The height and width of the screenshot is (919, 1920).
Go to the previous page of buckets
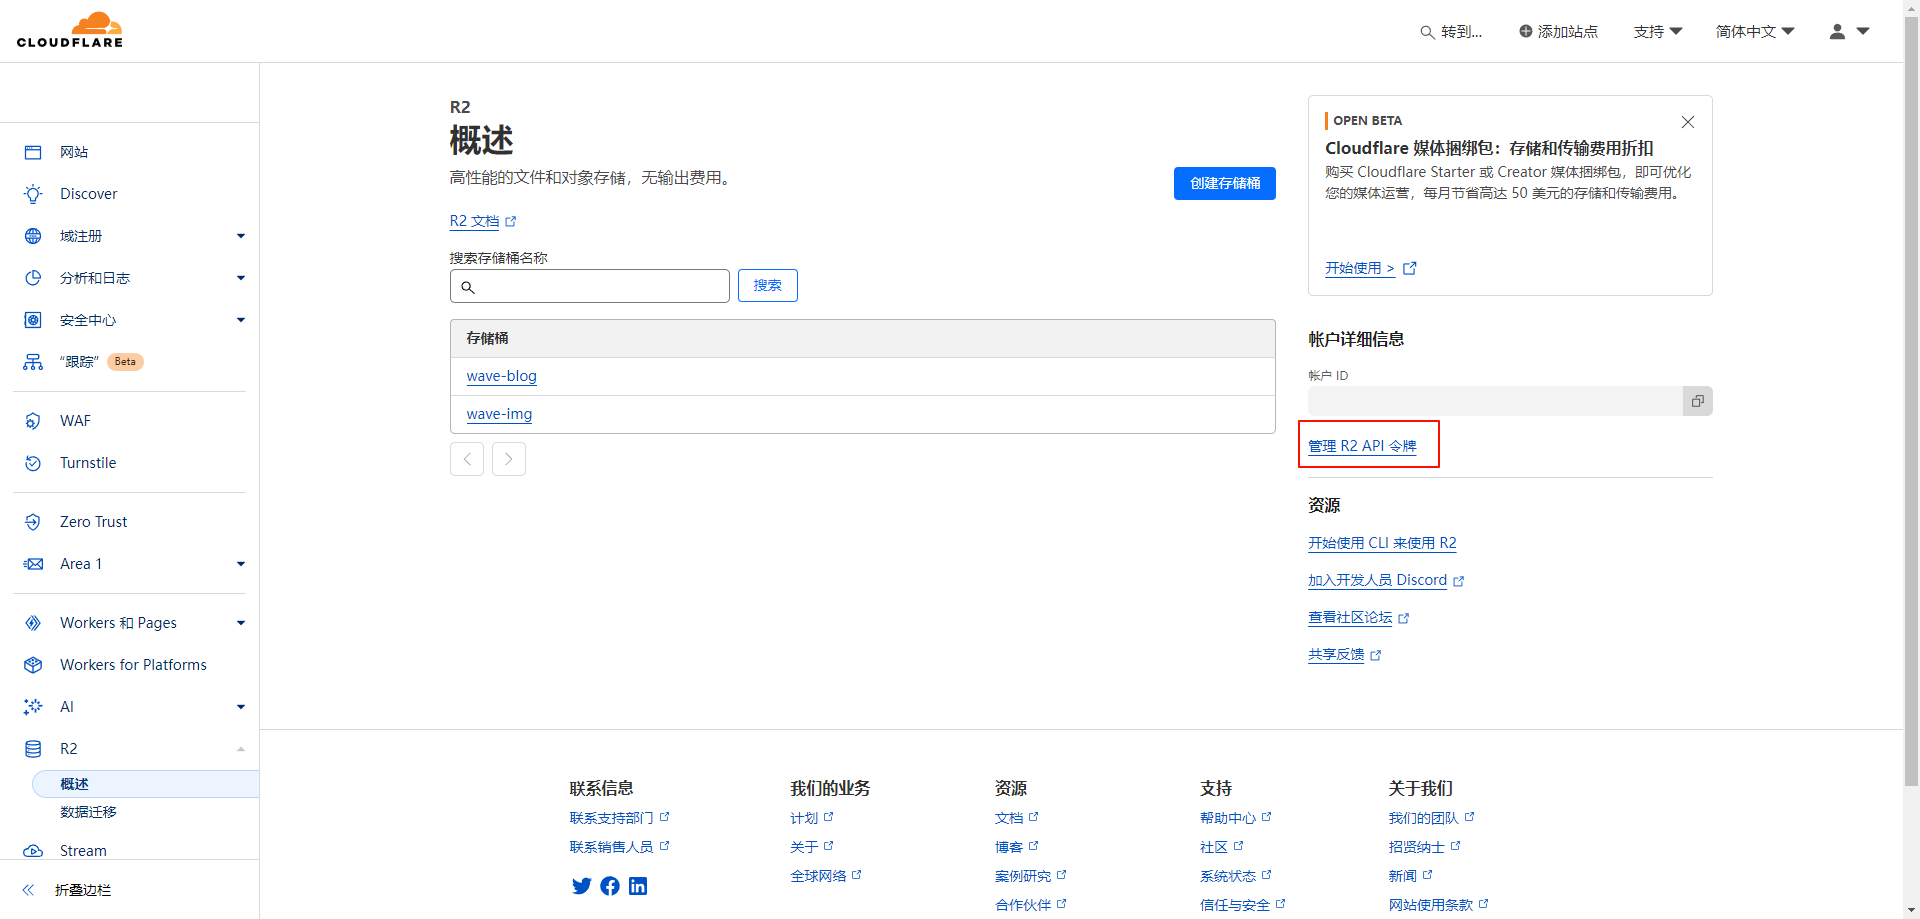pyautogui.click(x=467, y=459)
